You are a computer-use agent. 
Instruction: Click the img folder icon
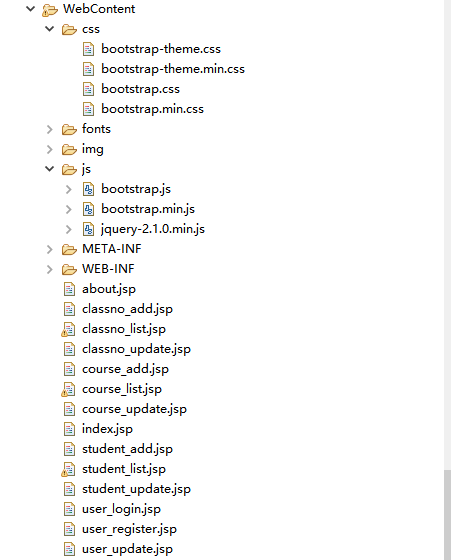point(69,149)
